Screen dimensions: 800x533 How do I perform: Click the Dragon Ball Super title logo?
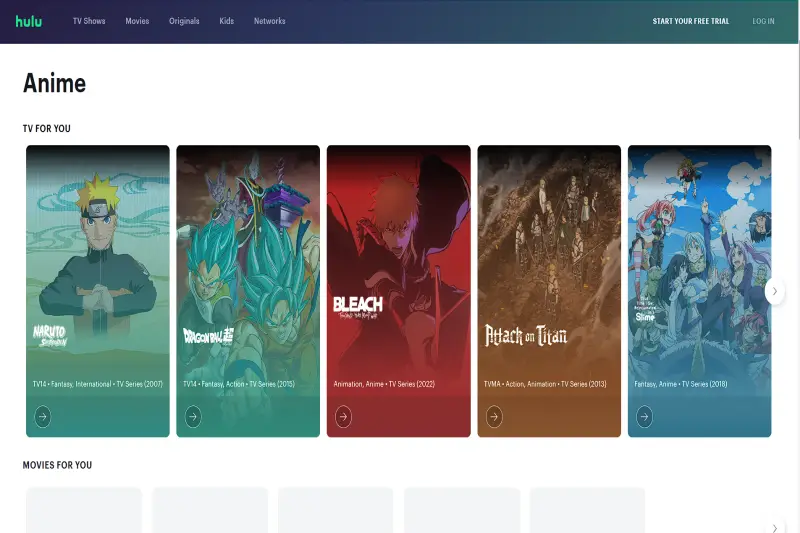point(208,336)
